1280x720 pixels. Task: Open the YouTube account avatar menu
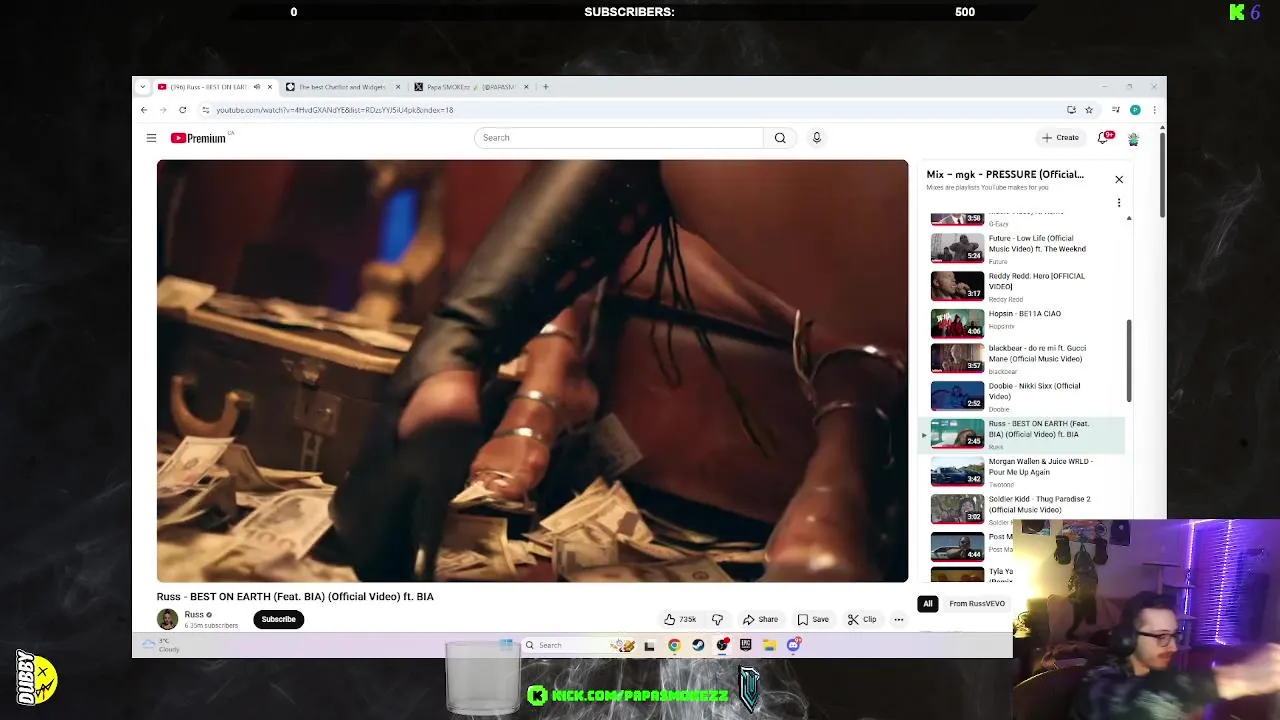point(1133,138)
